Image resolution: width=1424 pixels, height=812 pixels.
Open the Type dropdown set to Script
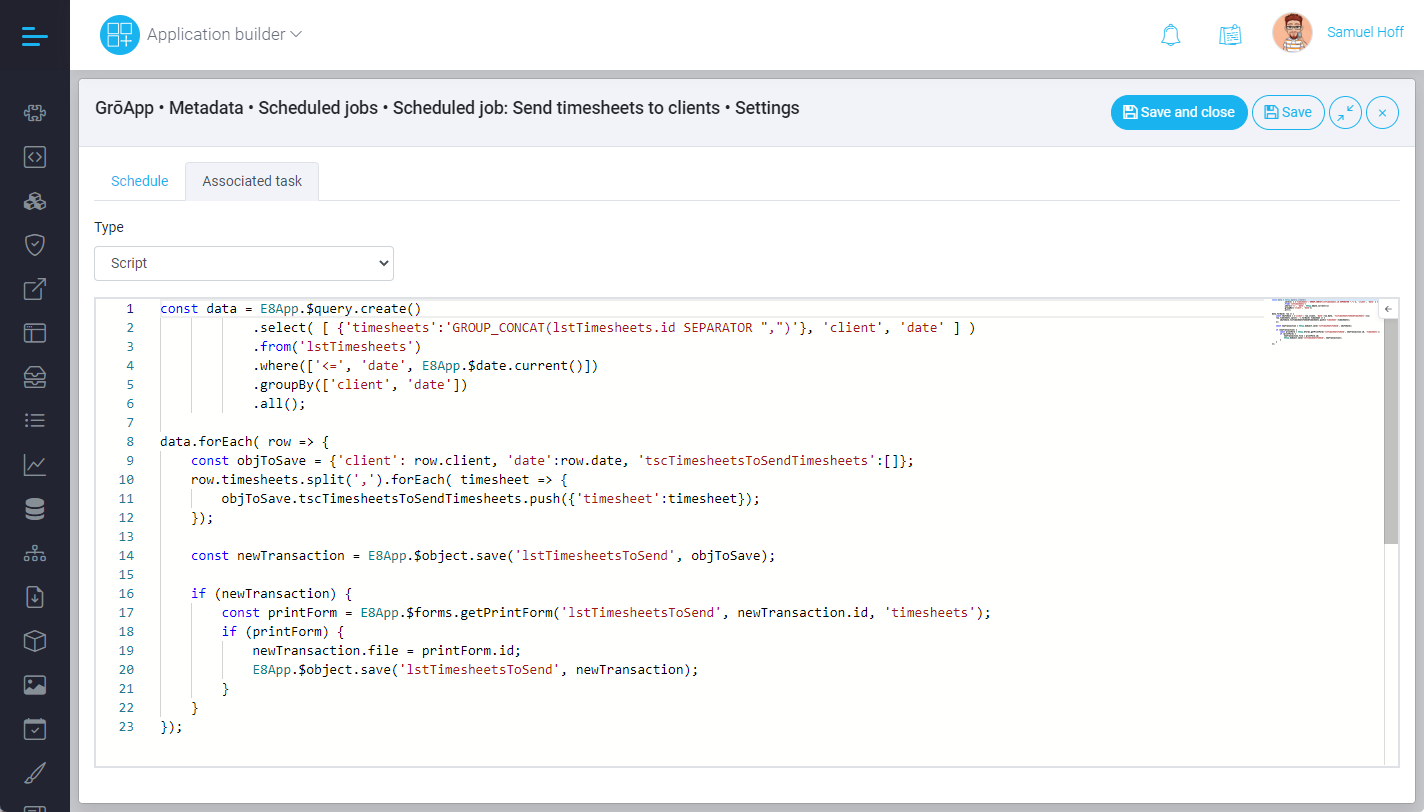coord(244,263)
